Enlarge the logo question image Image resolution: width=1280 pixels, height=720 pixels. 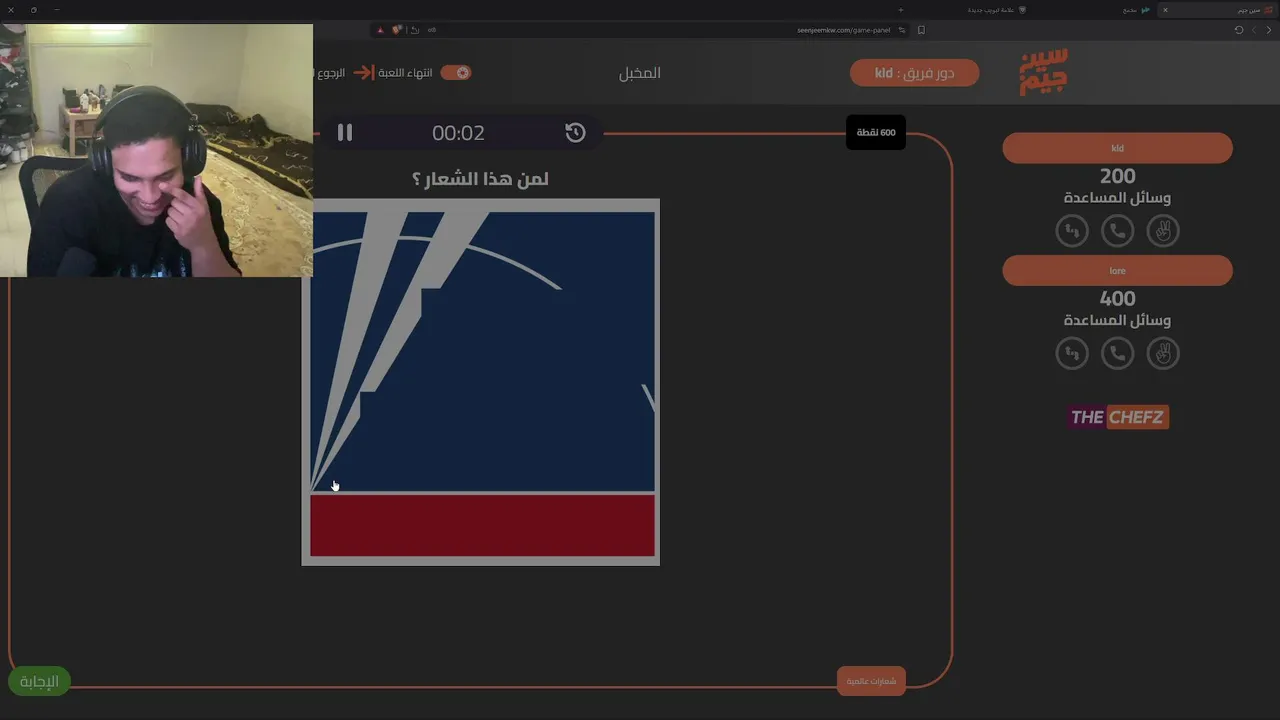point(481,382)
